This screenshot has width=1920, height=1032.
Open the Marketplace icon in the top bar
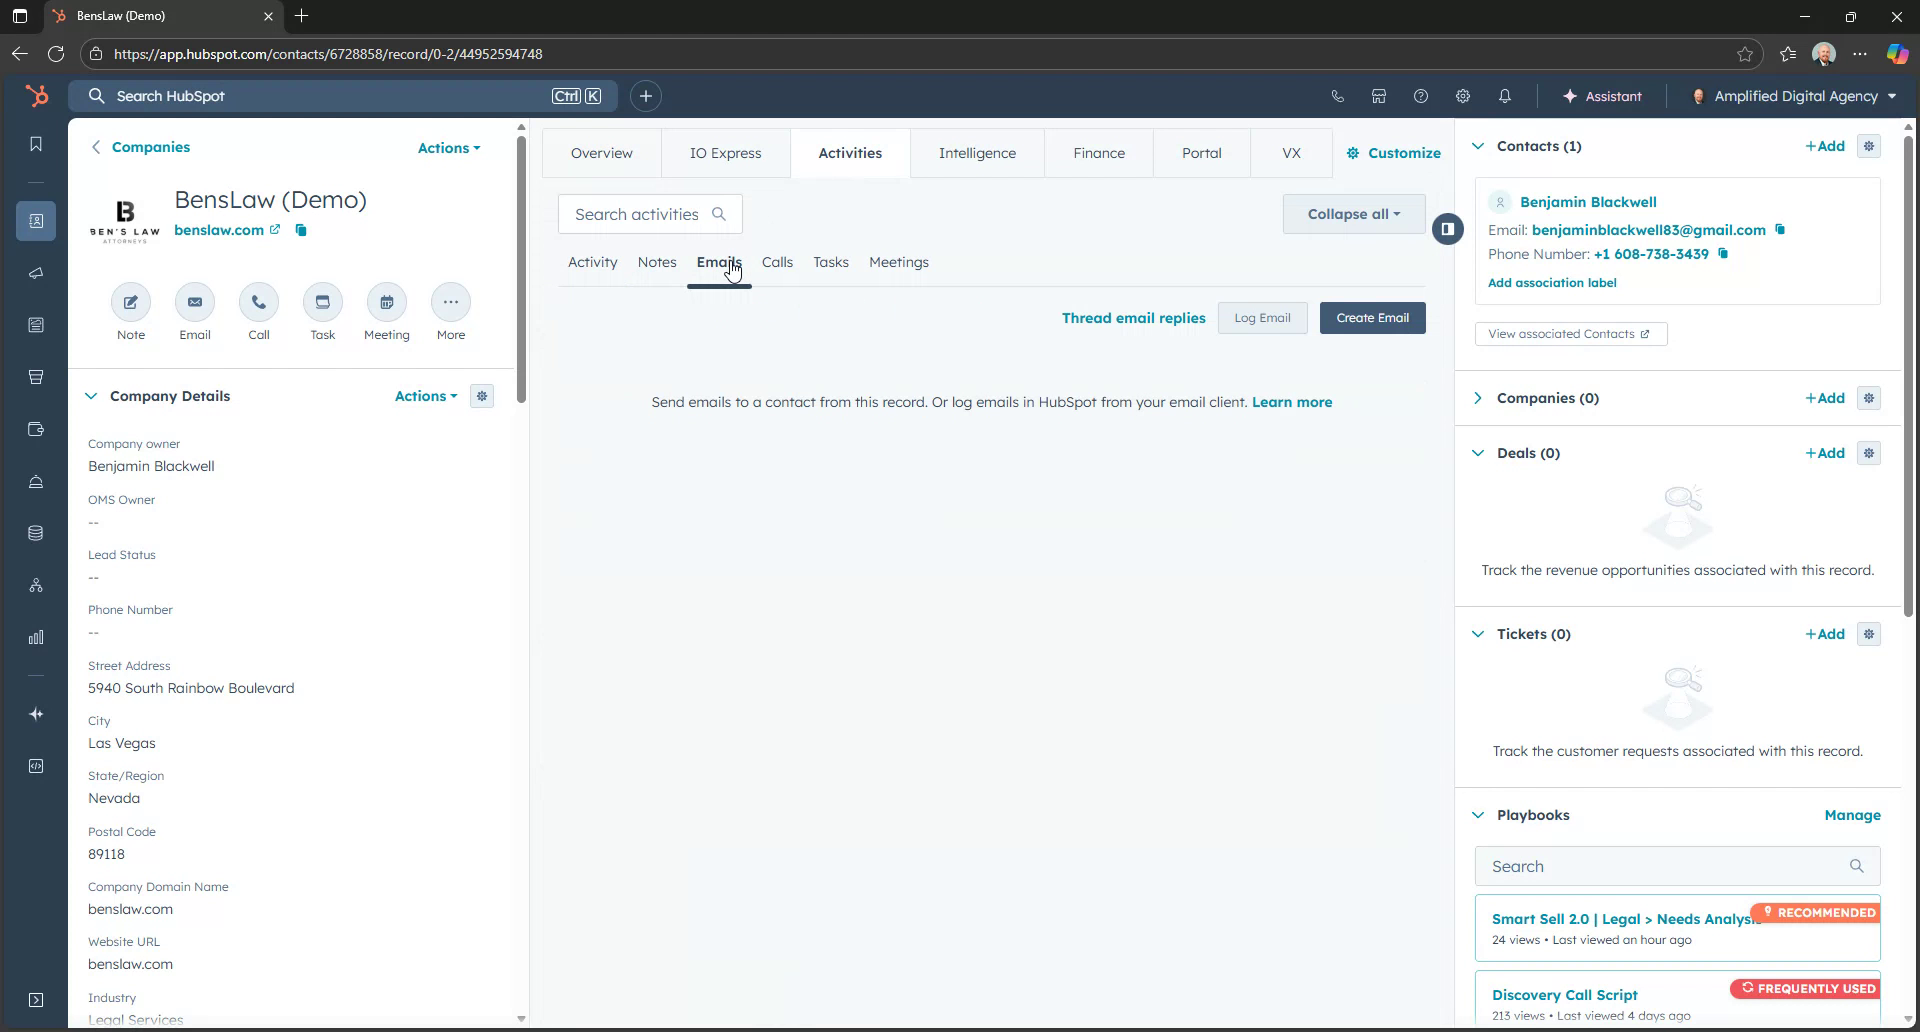1378,95
